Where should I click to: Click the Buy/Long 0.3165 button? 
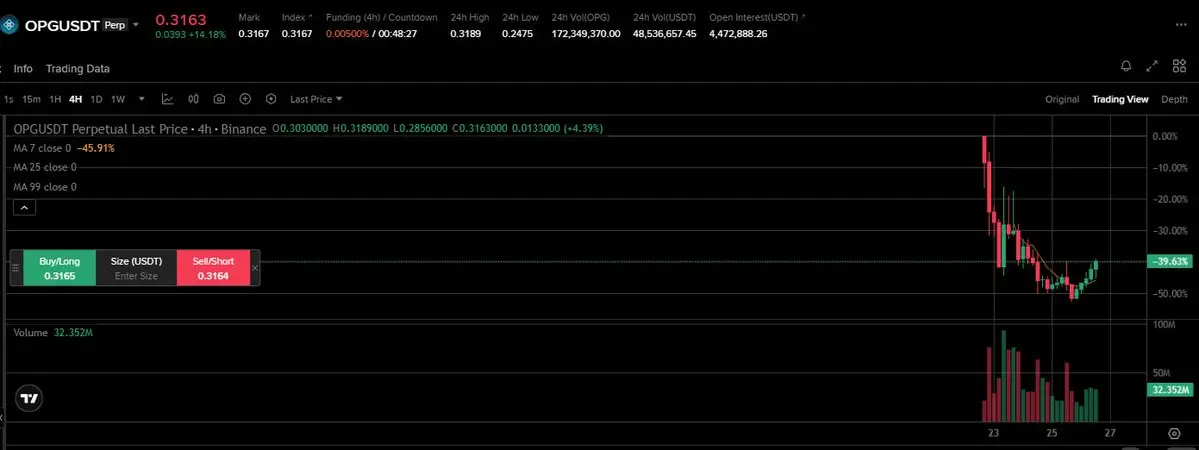[60, 268]
